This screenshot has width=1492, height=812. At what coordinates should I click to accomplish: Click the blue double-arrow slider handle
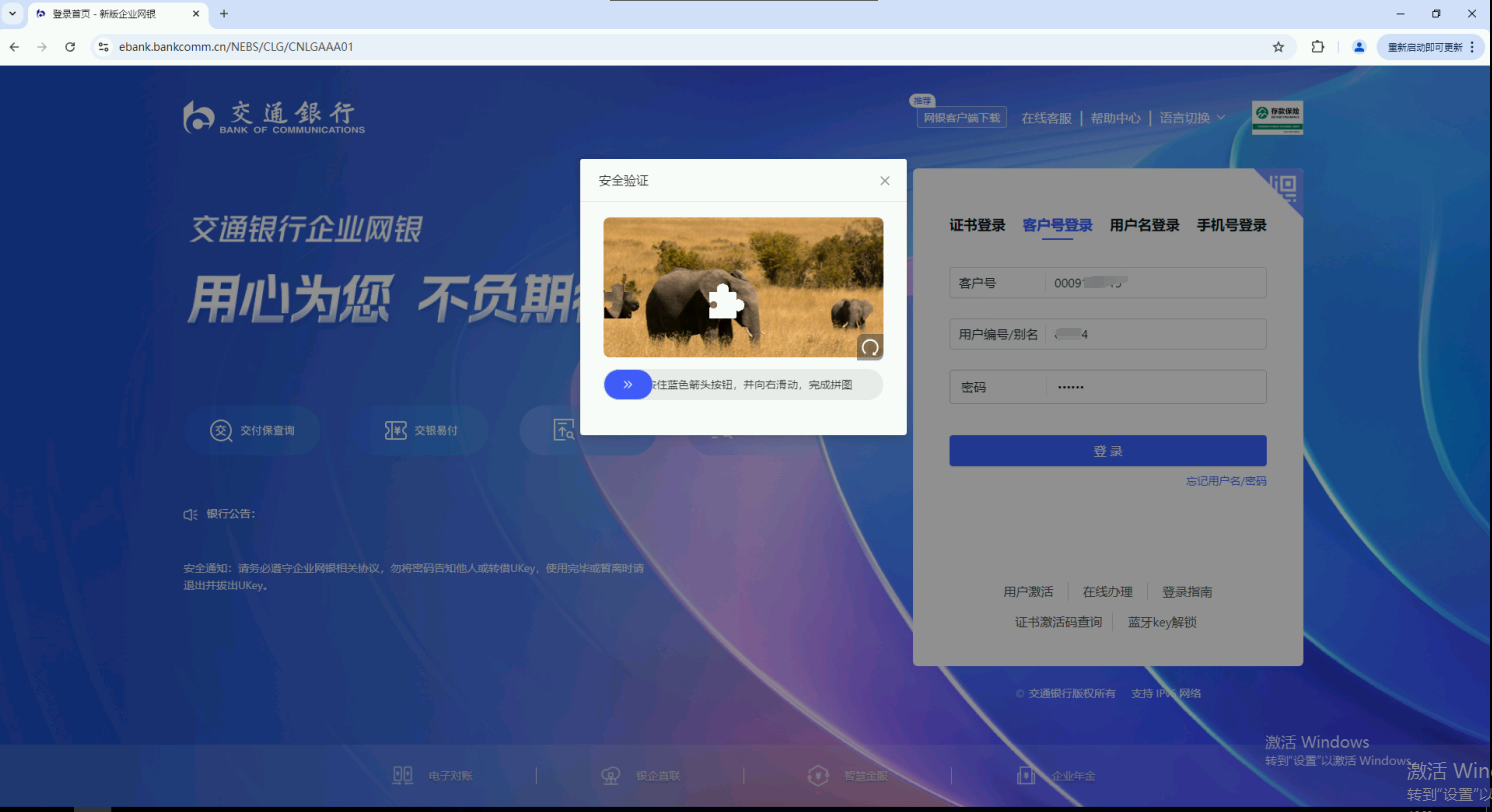click(x=627, y=384)
